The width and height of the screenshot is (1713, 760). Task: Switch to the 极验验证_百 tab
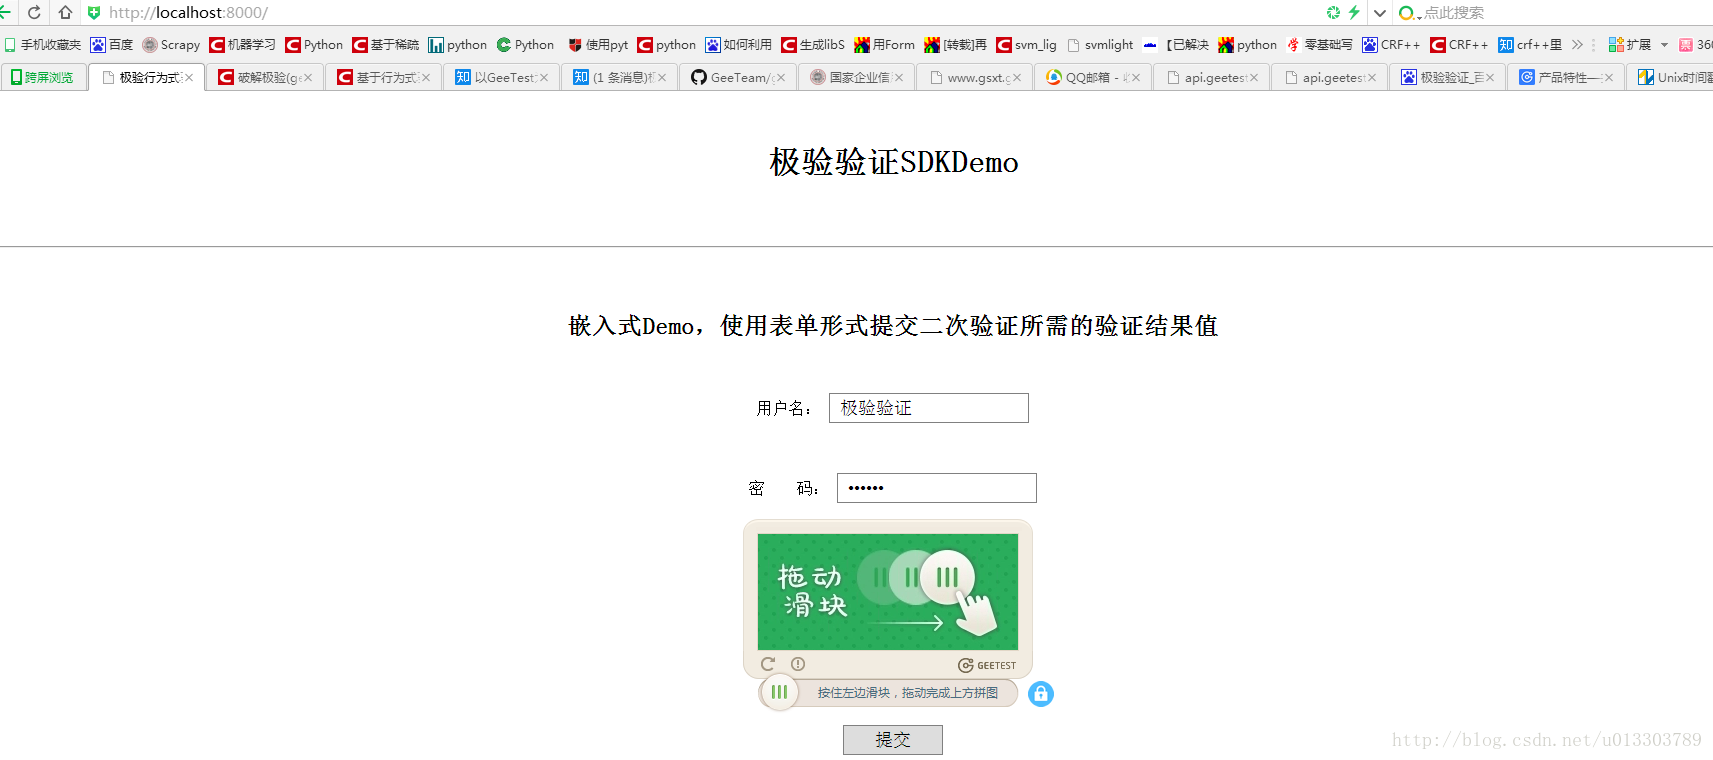[1448, 77]
